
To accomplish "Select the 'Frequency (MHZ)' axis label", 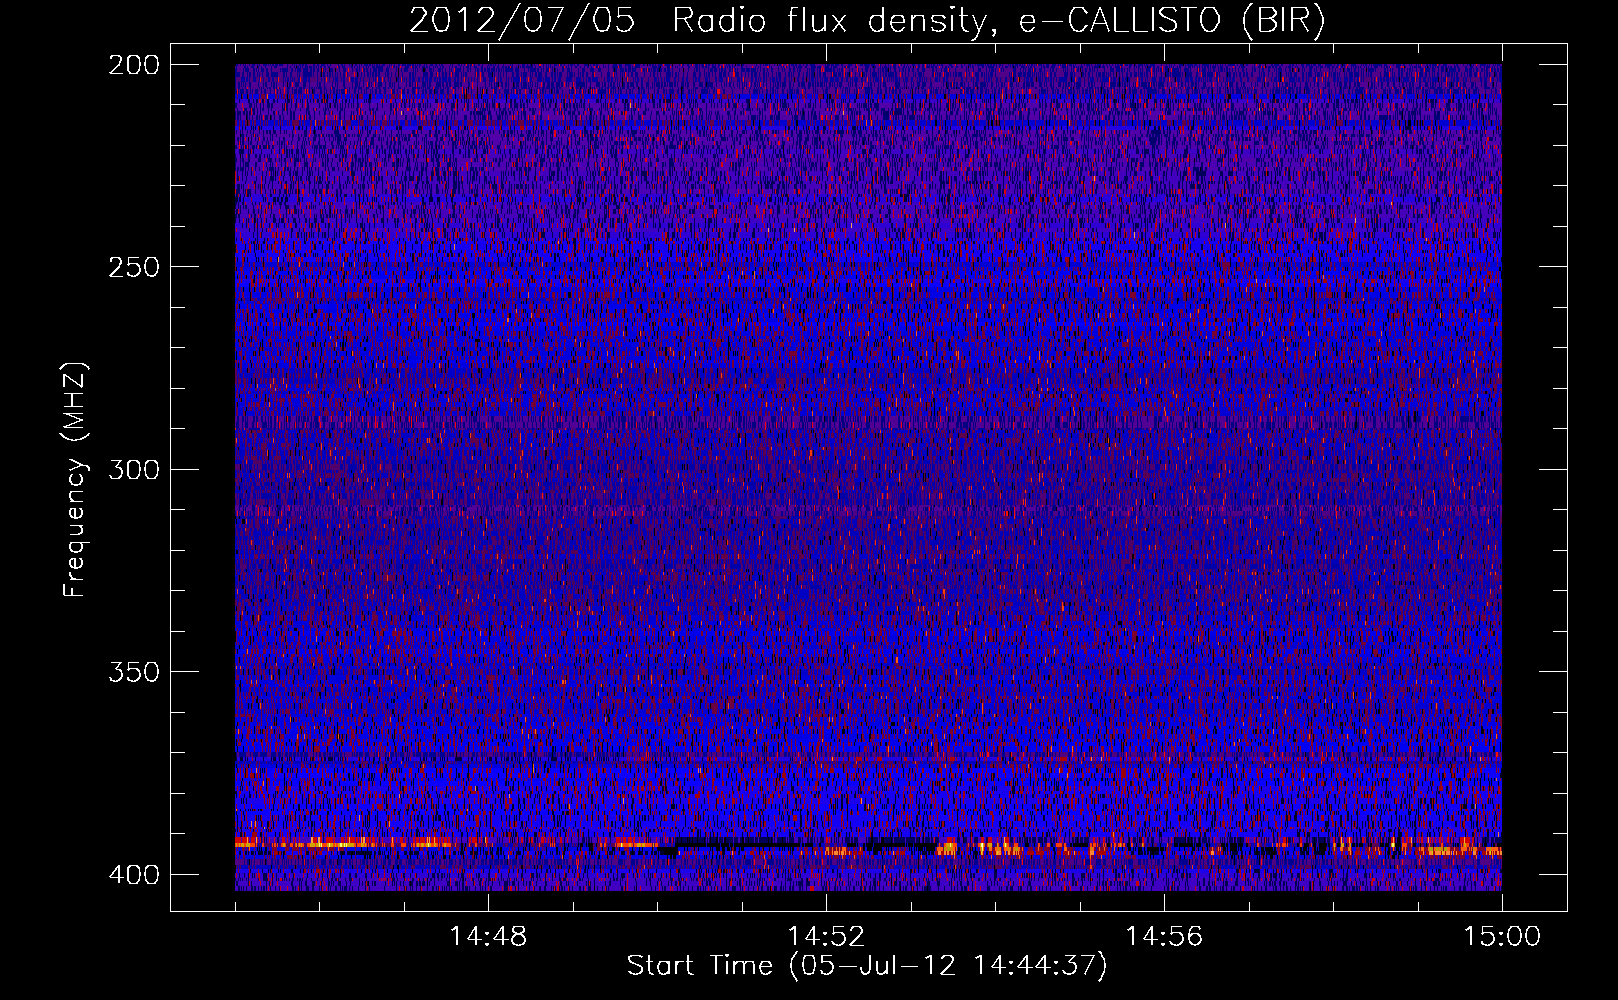I will pos(75,479).
